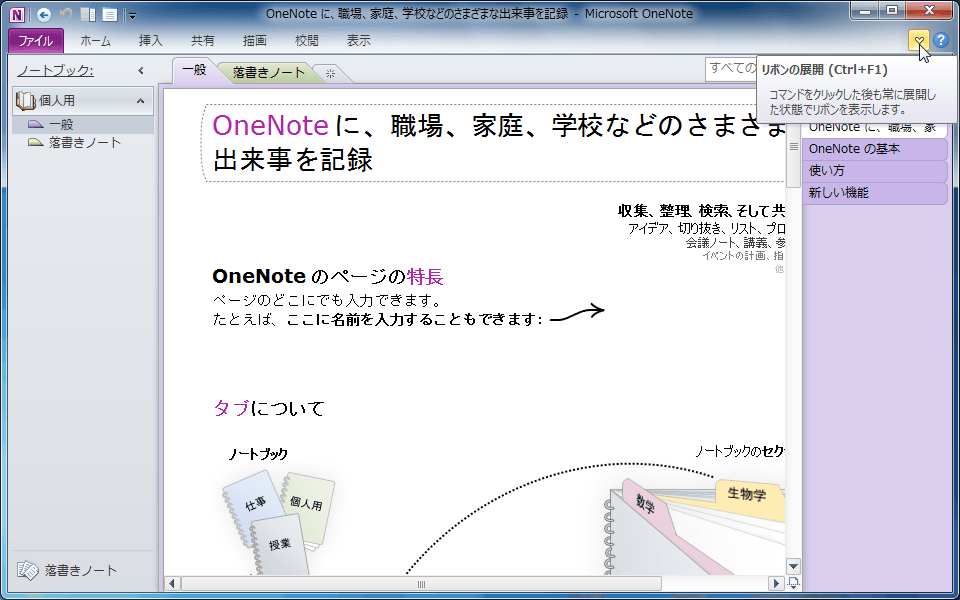
Task: Click the Undo icon in quick access toolbar
Action: (66, 14)
